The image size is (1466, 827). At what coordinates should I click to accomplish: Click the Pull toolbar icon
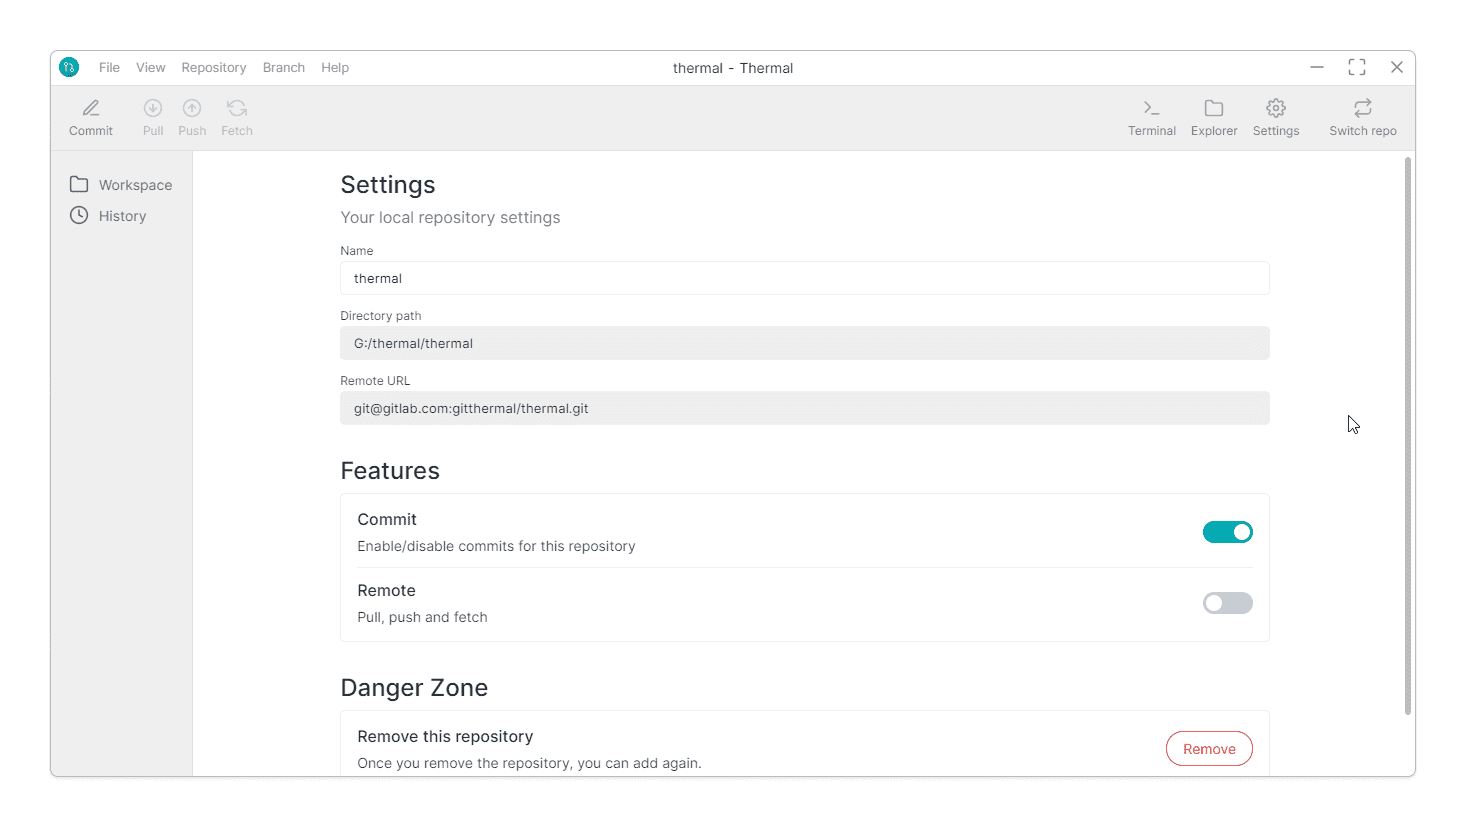pos(153,108)
